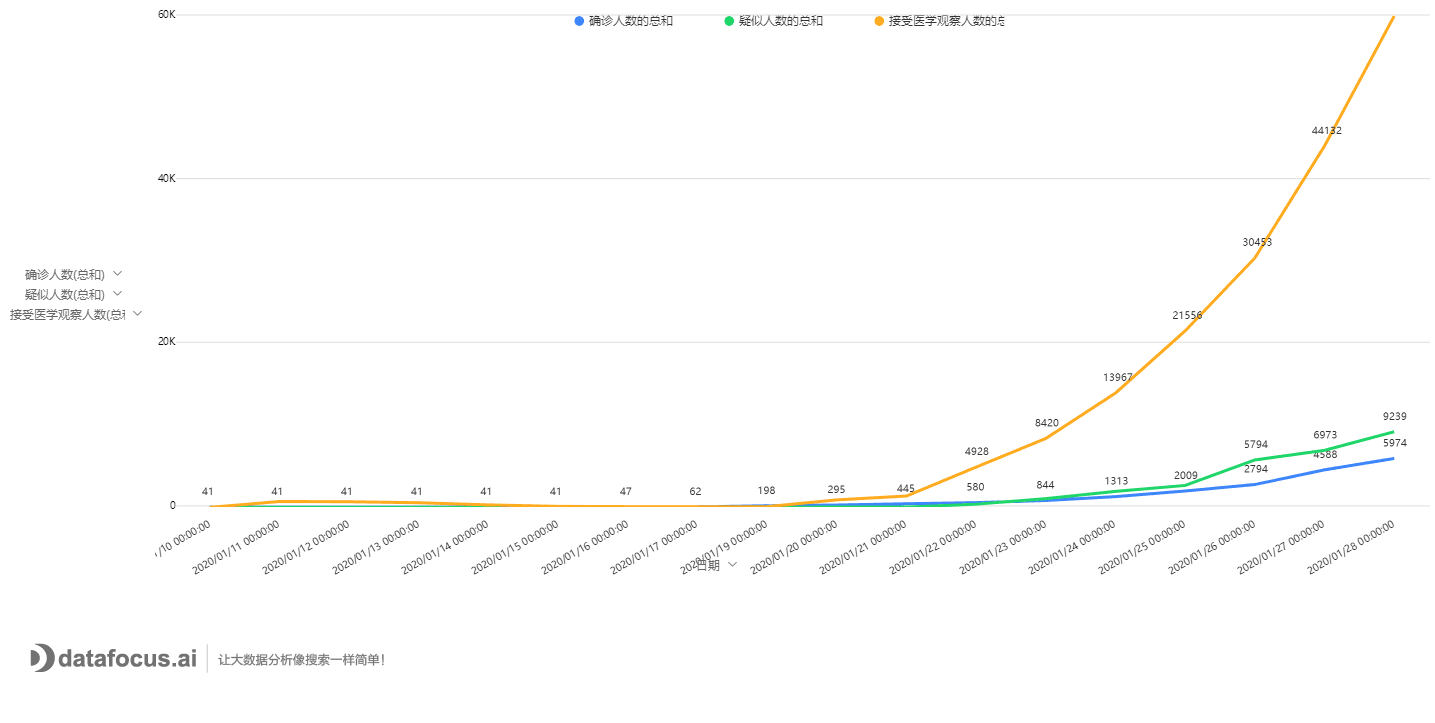
Task: Click x-axis date 2020/01/25 00:00:00
Action: pyautogui.click(x=1143, y=546)
